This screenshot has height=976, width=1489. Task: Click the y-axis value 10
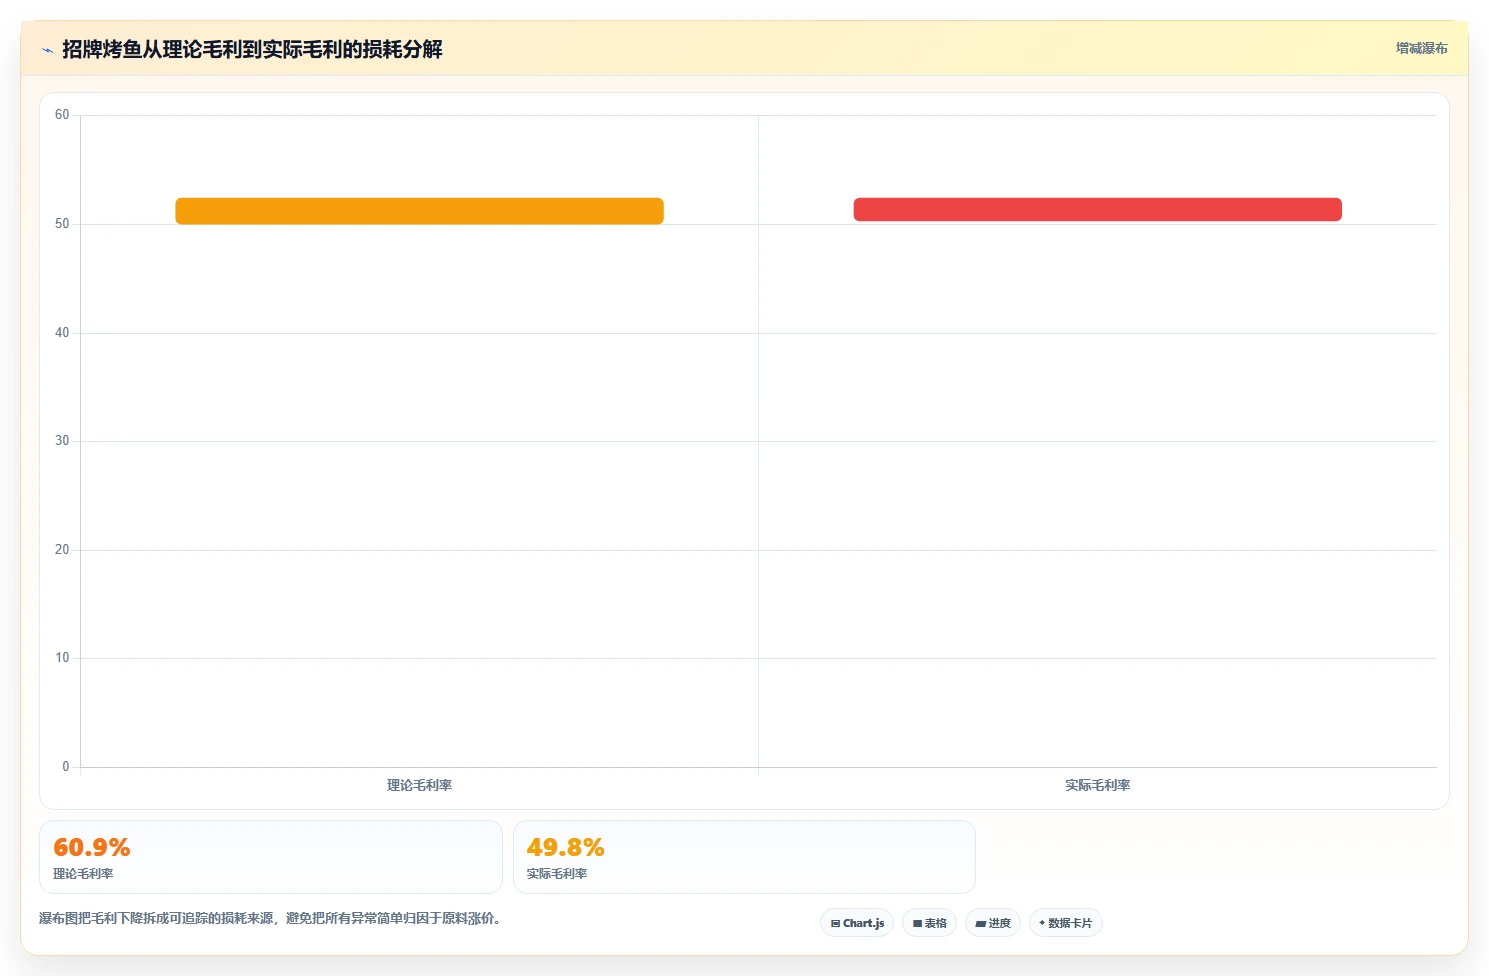(x=62, y=658)
